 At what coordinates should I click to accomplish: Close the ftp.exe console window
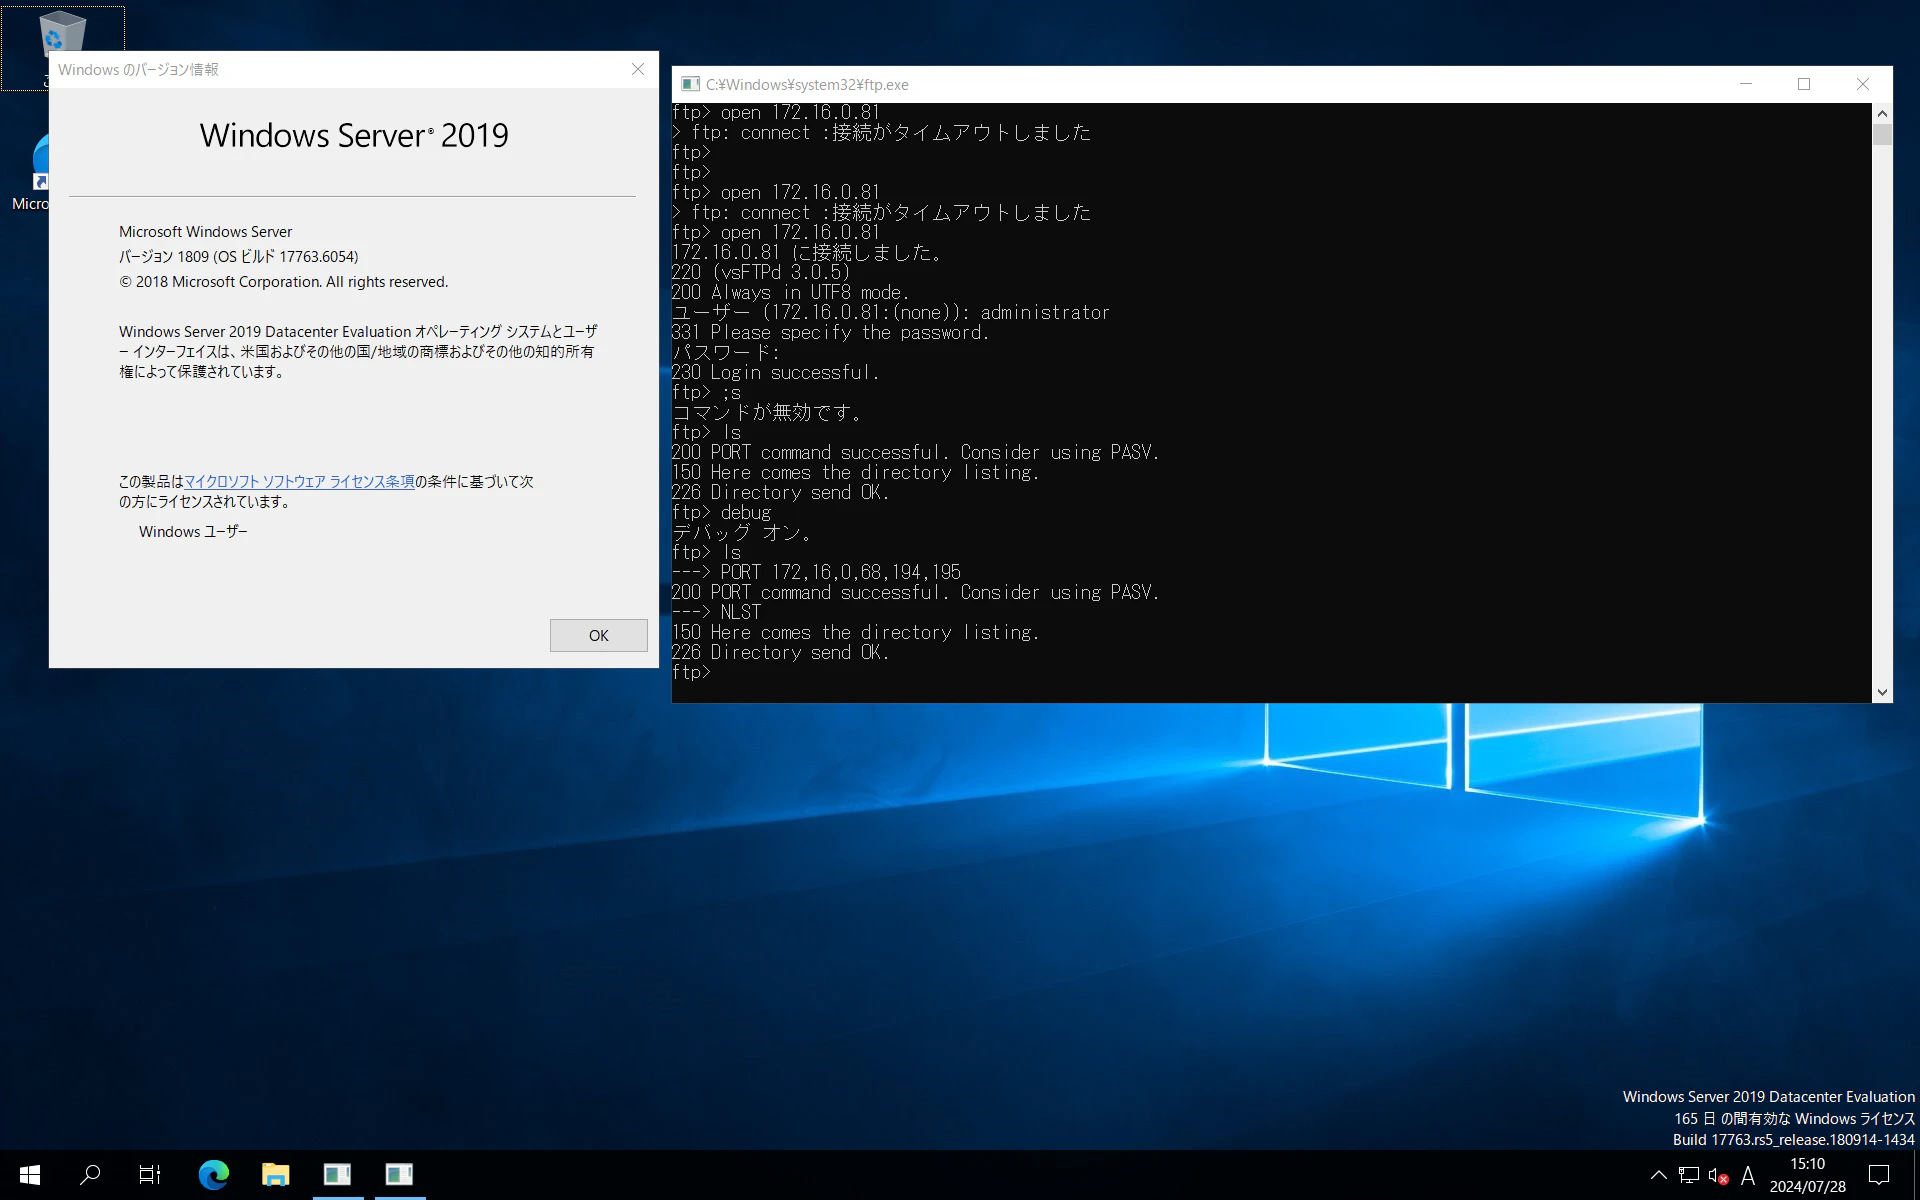tap(1862, 84)
